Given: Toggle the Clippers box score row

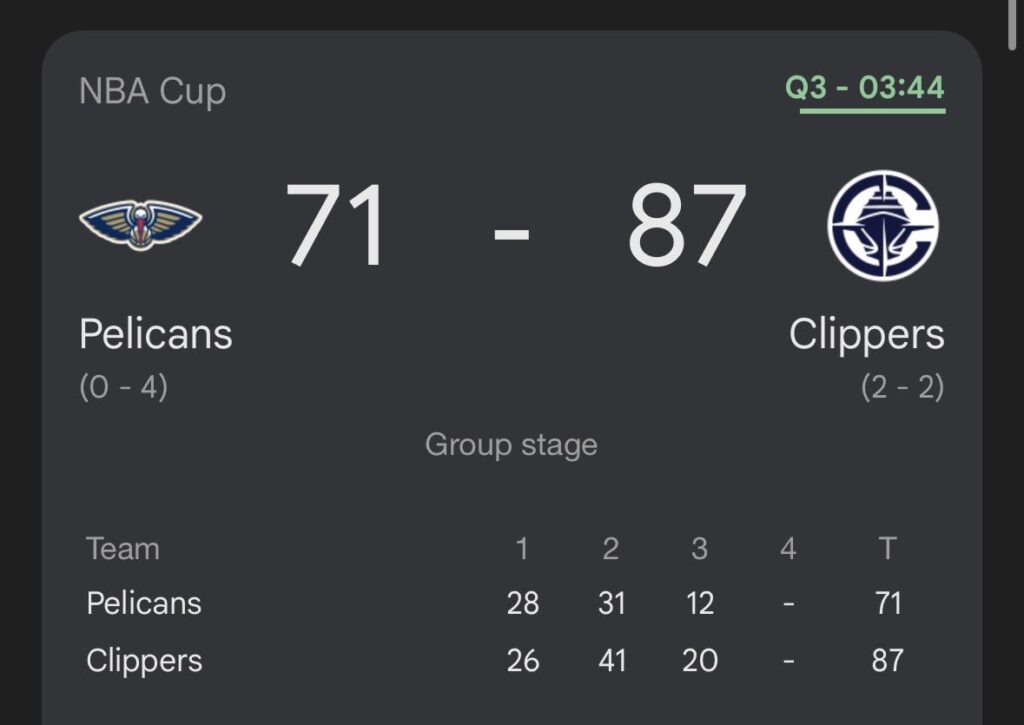Looking at the screenshot, I should tap(500, 660).
